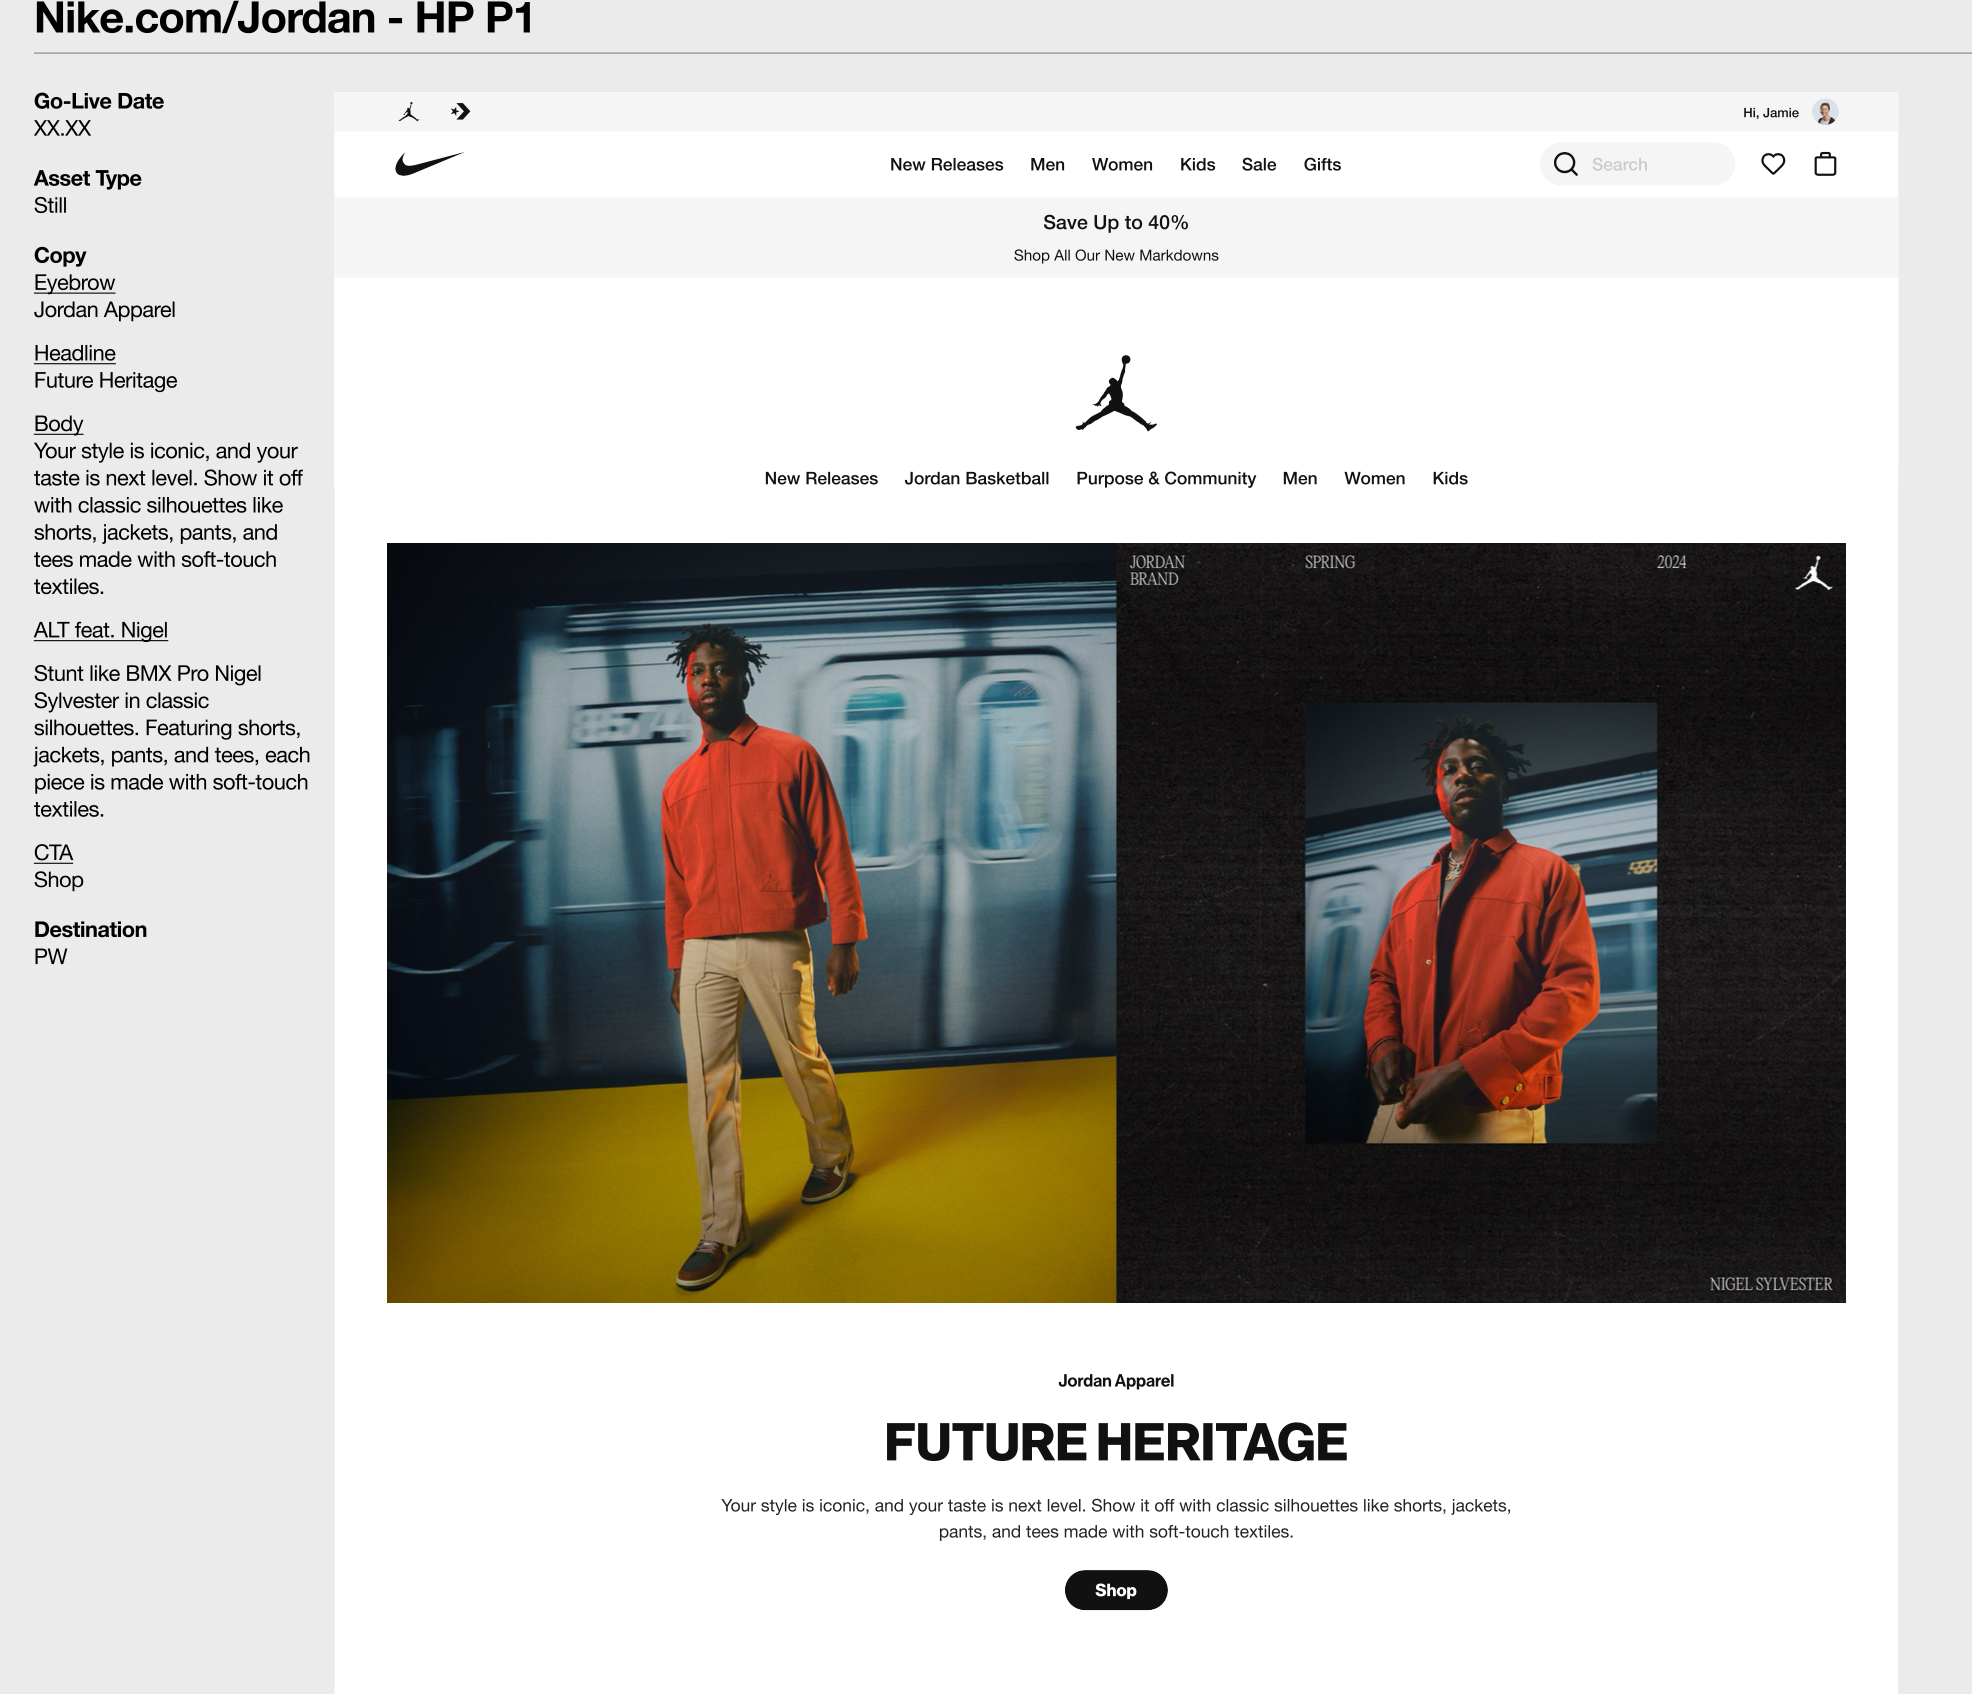
Task: Open Women in the top Nike navigation
Action: [1122, 165]
